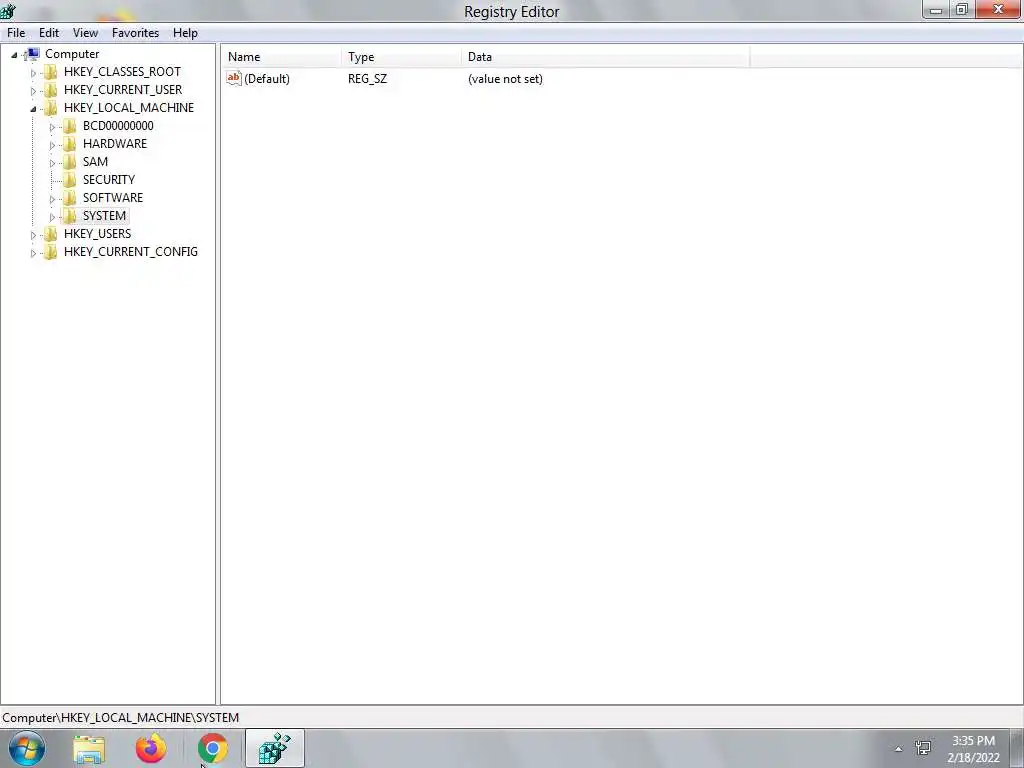Collapse the Computer root node

14,55
